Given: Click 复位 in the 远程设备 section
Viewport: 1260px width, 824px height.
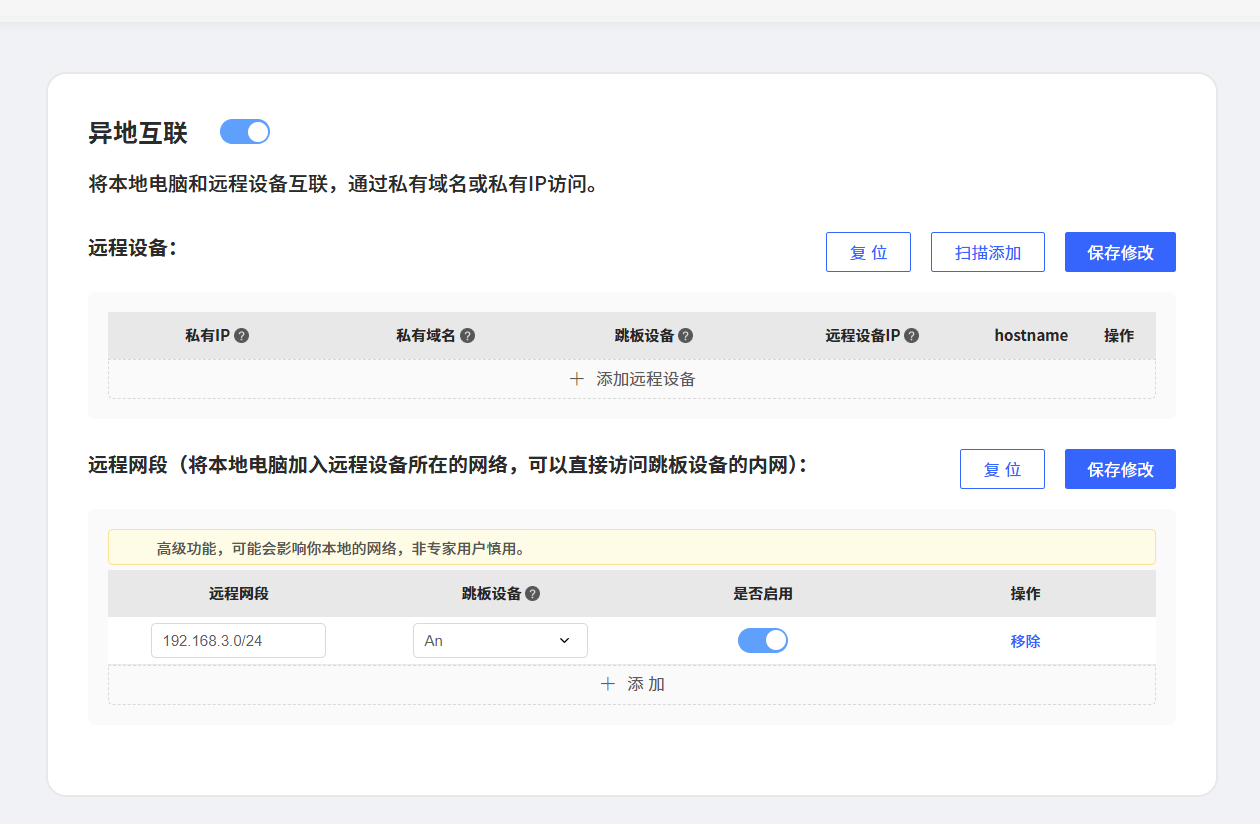Looking at the screenshot, I should (868, 252).
